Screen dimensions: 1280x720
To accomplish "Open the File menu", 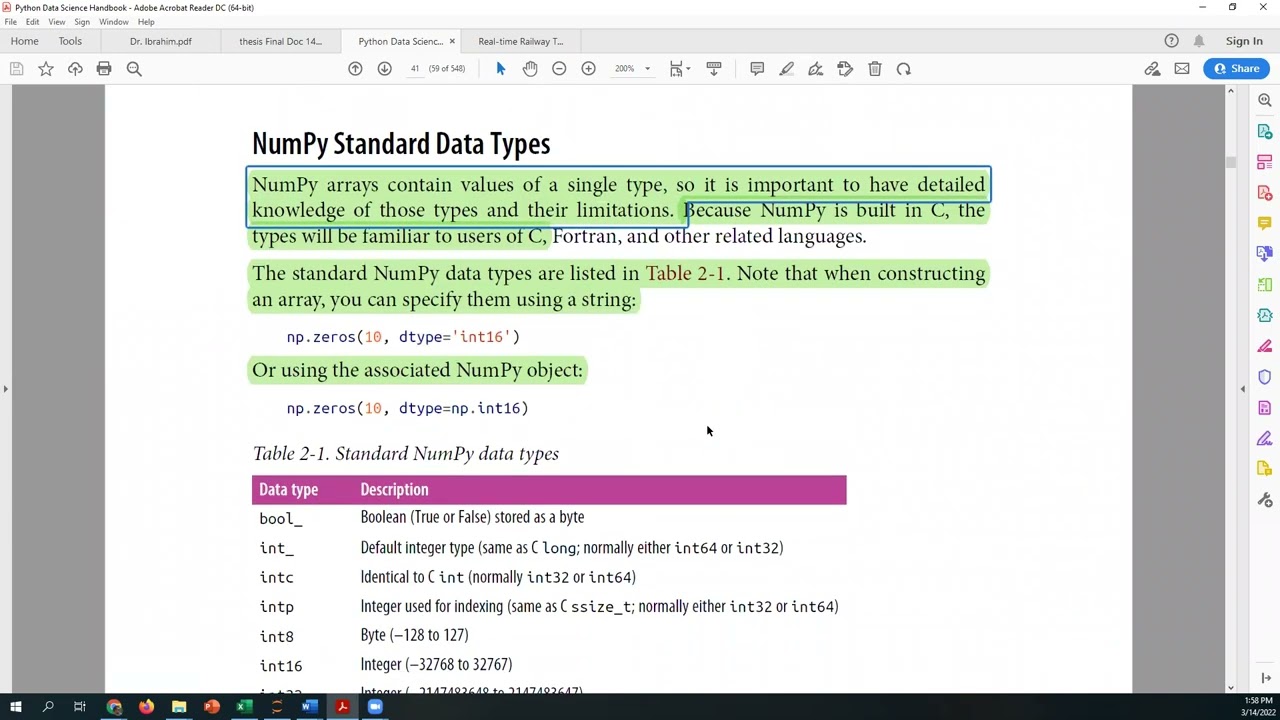I will coord(10,22).
